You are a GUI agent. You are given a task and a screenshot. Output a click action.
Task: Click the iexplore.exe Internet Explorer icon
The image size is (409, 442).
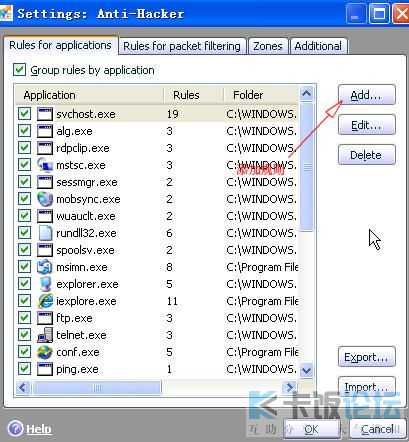tap(45, 301)
